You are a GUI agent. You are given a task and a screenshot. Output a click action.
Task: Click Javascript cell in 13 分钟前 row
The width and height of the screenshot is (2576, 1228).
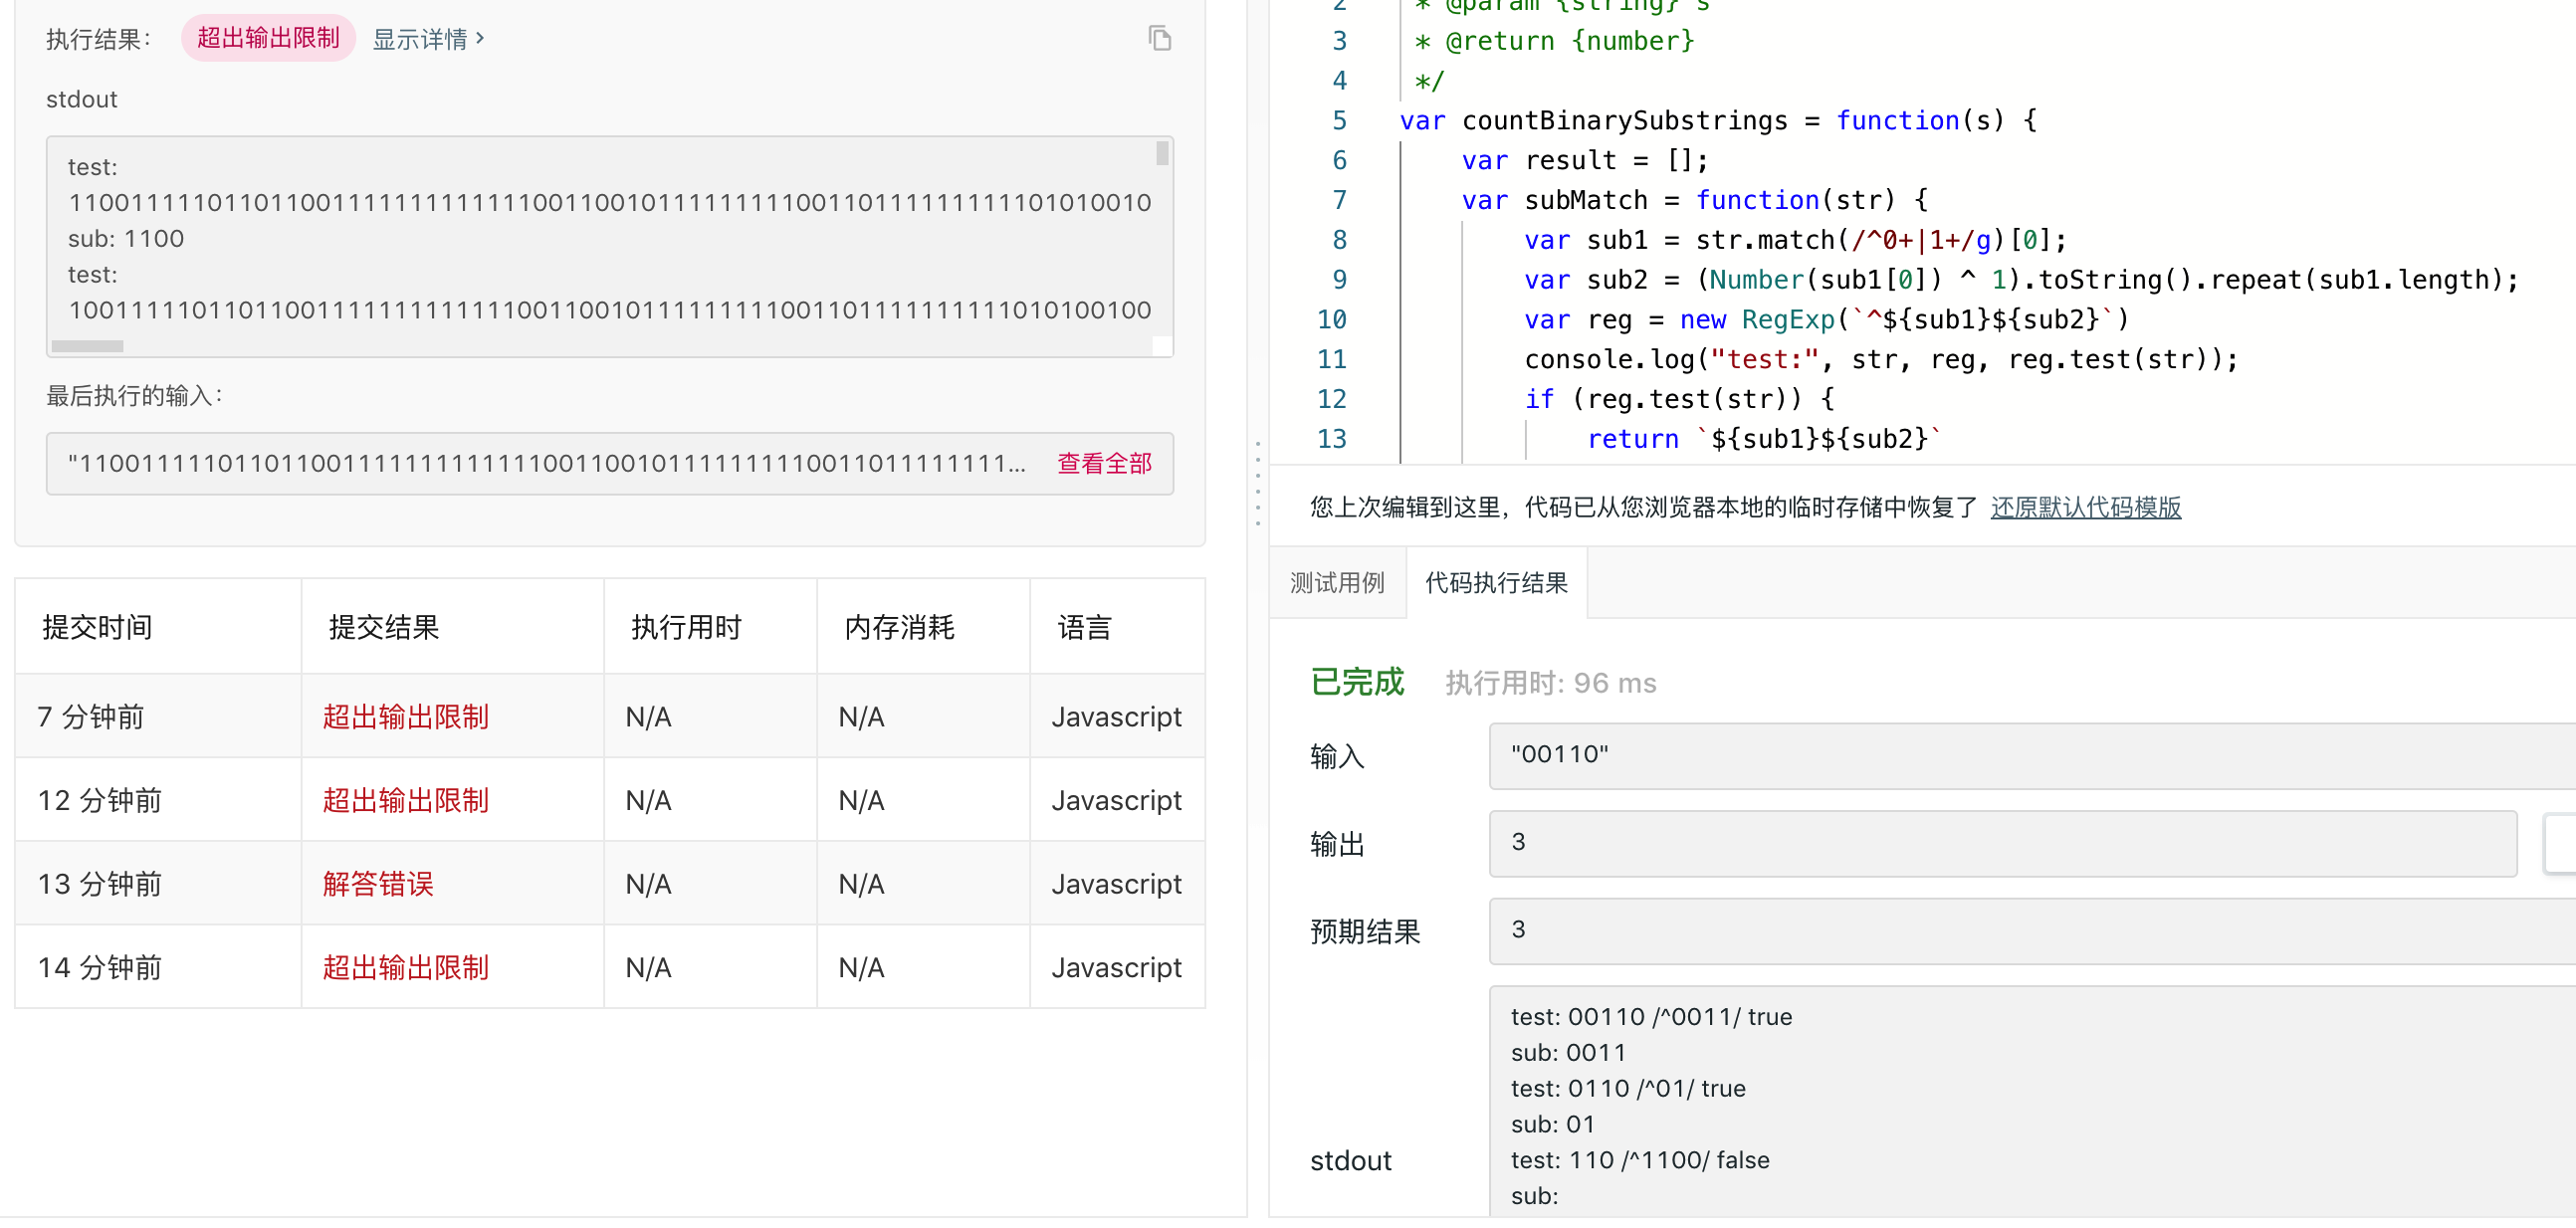pyautogui.click(x=1116, y=884)
